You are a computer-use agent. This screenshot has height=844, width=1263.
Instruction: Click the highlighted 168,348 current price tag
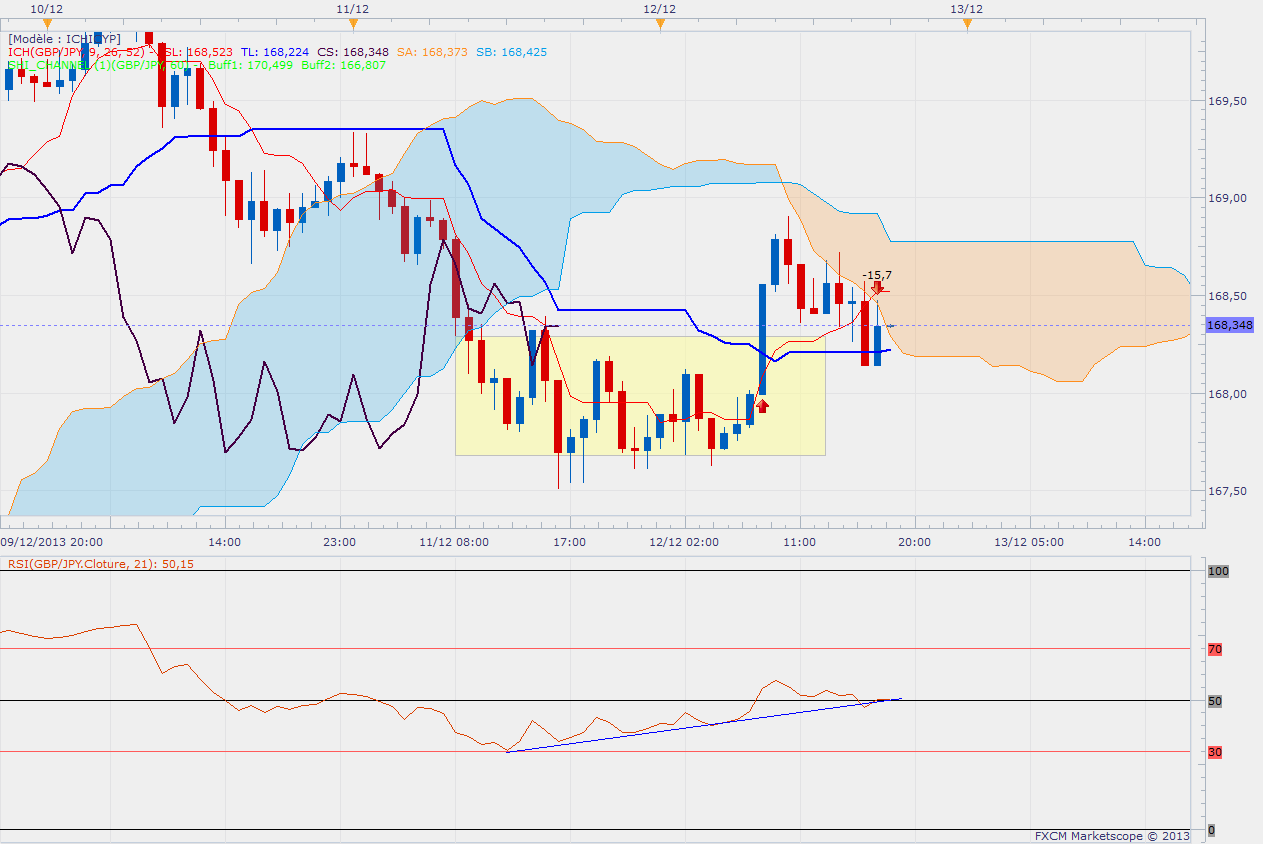tap(1229, 325)
